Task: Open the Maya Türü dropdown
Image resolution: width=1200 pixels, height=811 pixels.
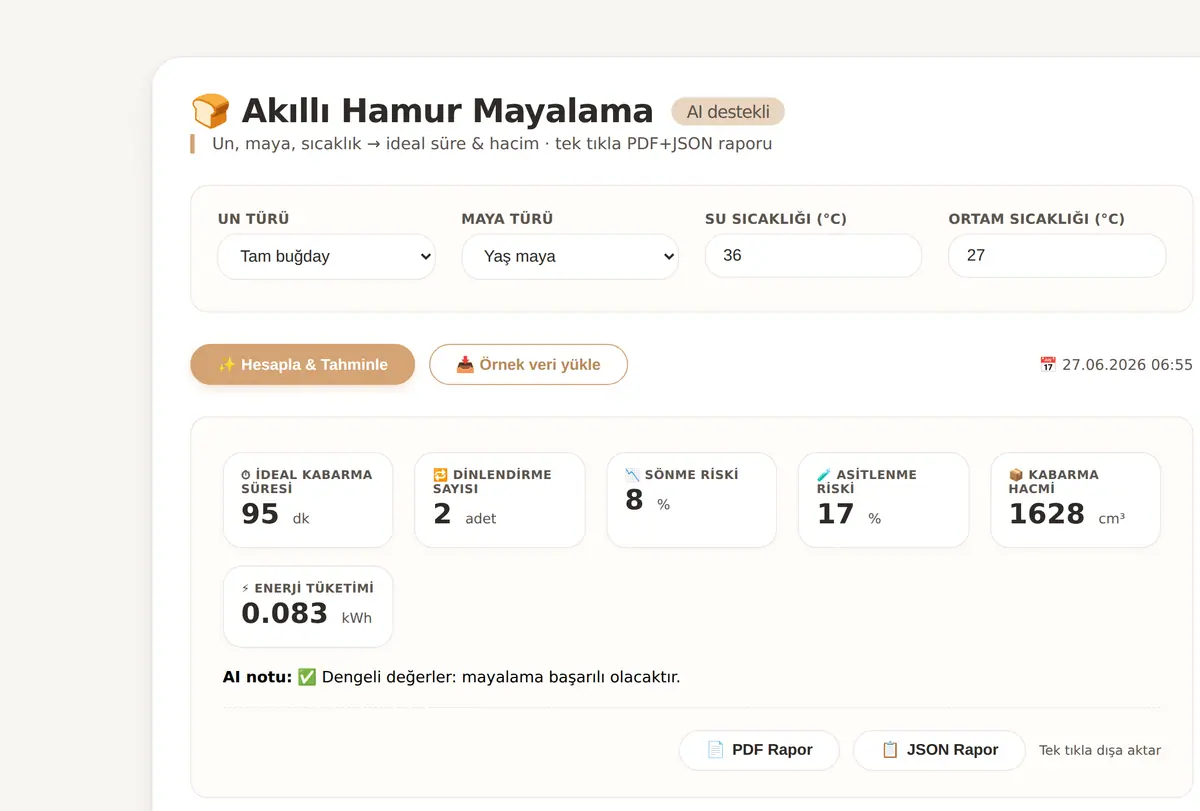Action: 570,256
